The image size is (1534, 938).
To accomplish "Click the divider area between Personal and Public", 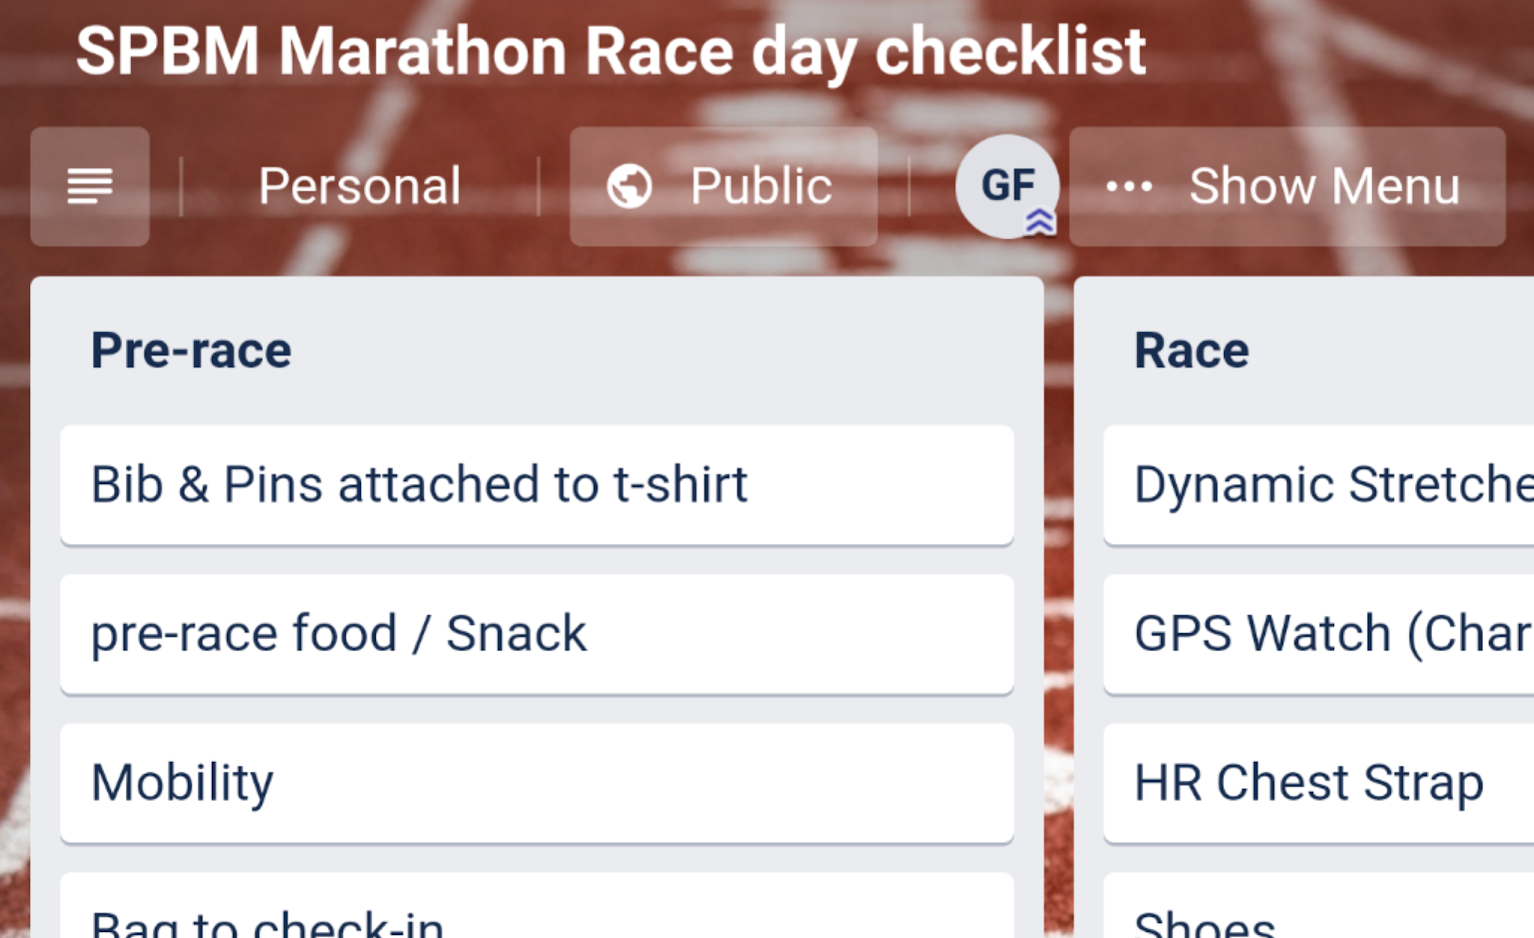I will pos(537,186).
